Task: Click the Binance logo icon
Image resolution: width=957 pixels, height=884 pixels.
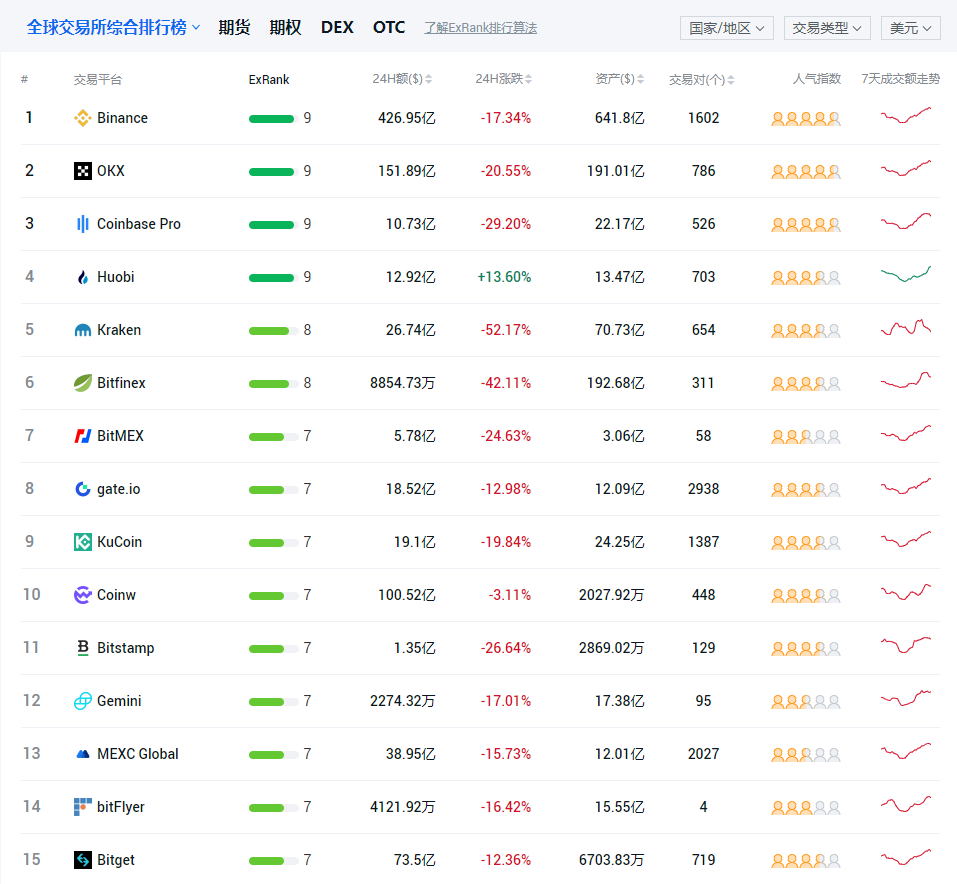Action: pyautogui.click(x=82, y=118)
